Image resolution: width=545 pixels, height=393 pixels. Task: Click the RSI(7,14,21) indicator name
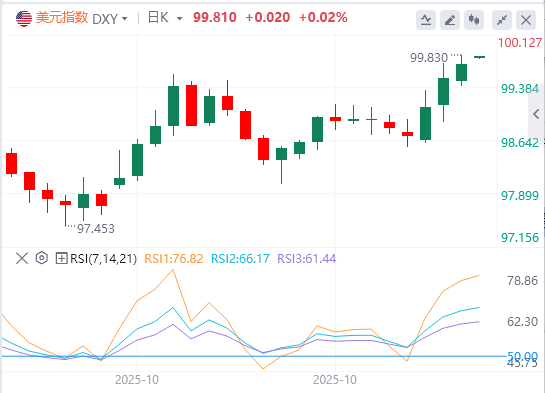pos(104,259)
